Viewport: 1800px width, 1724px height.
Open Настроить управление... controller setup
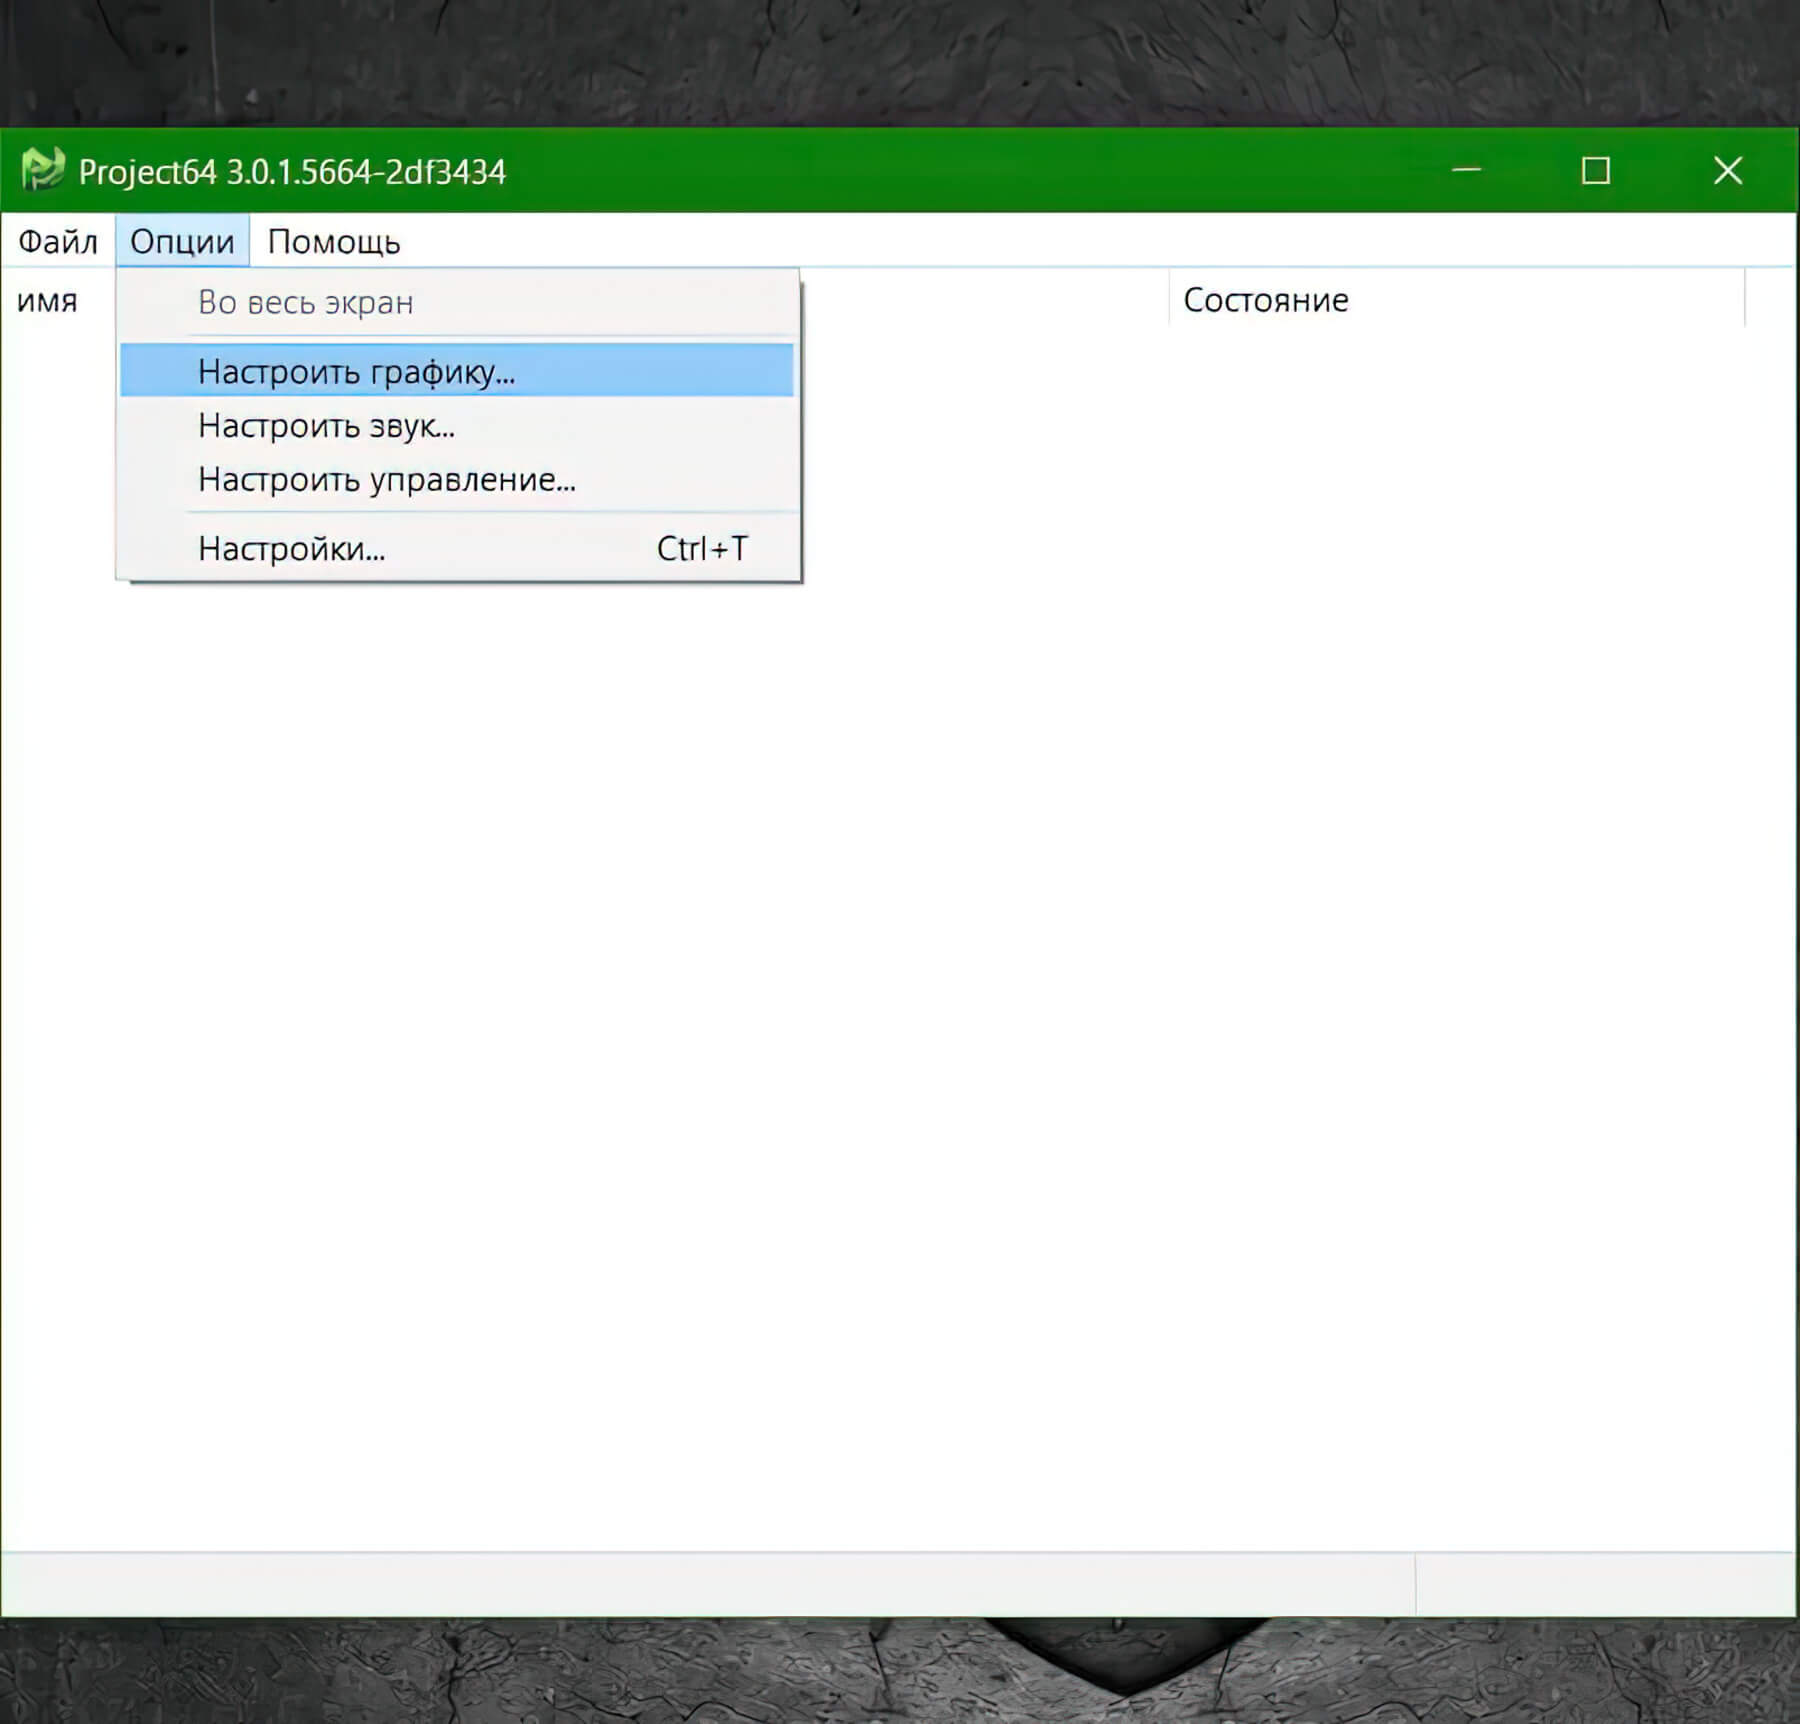pos(386,480)
